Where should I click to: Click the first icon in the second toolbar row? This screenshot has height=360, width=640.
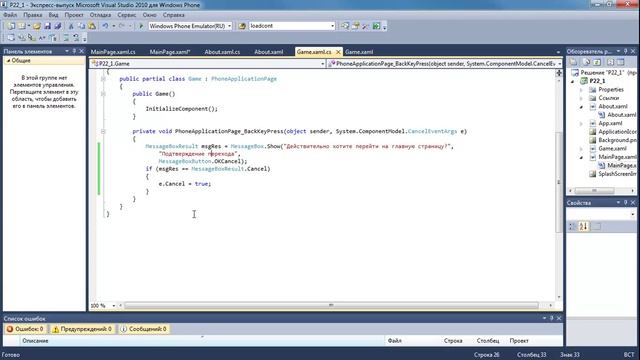(11, 38)
